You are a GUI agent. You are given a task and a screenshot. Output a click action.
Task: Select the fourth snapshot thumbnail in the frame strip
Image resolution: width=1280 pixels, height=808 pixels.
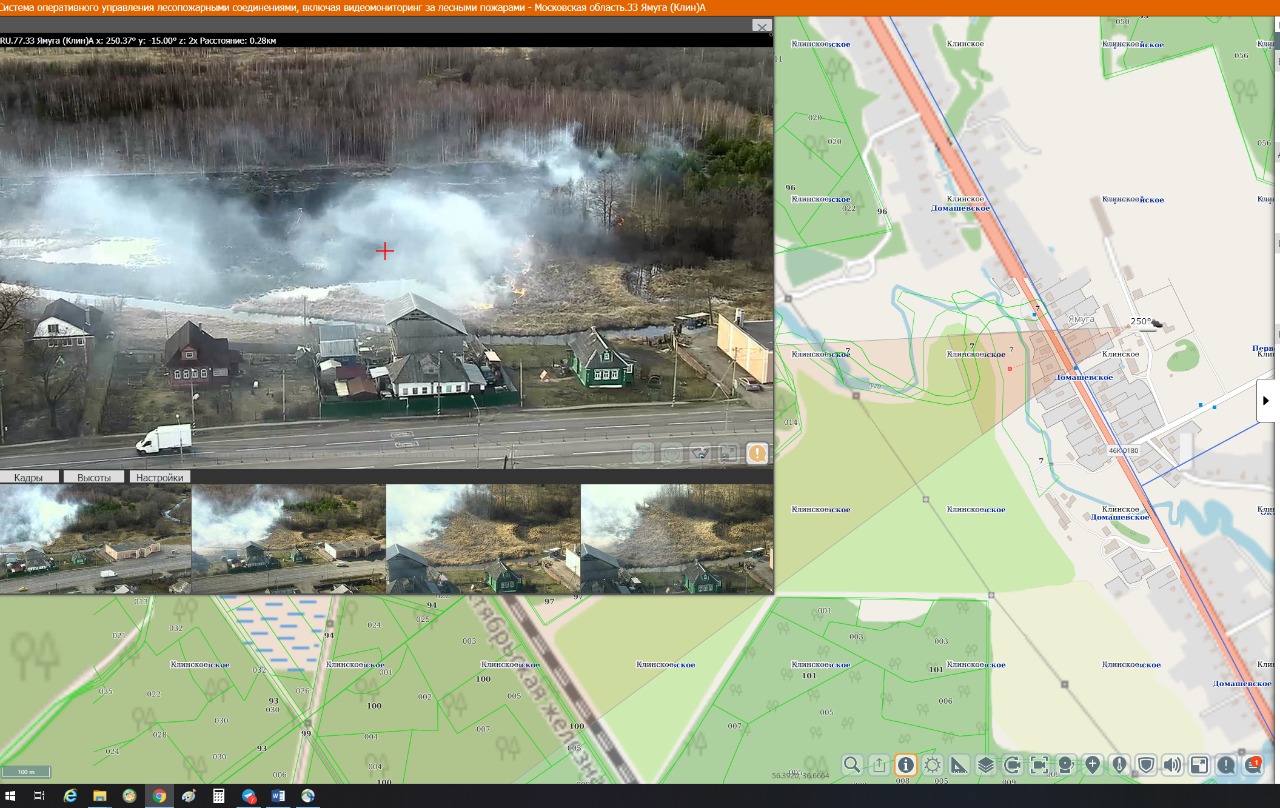(x=677, y=539)
